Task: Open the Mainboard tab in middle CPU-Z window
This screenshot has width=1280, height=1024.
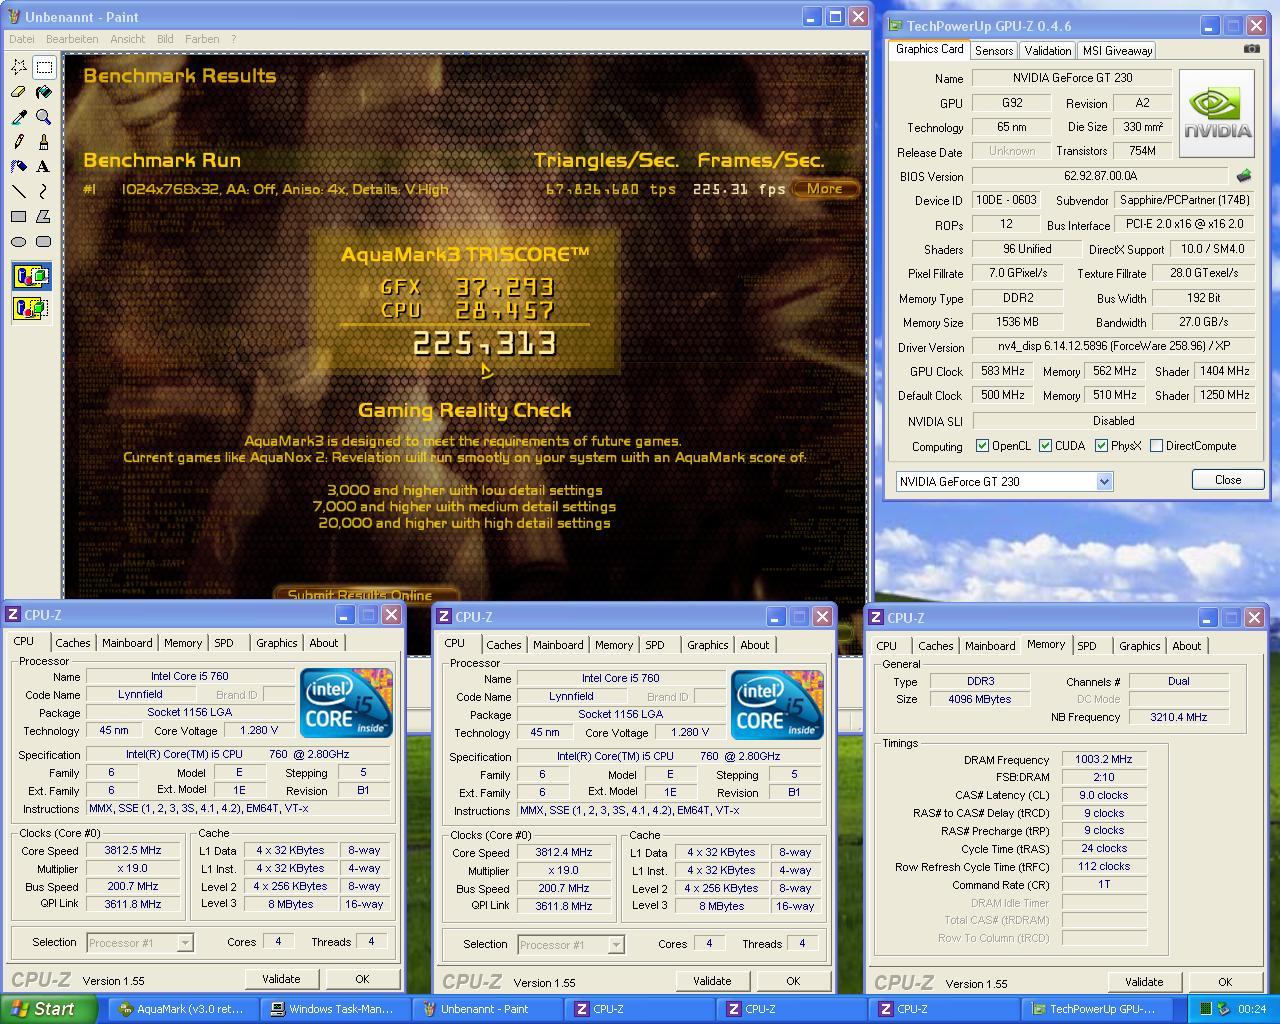Action: click(558, 645)
